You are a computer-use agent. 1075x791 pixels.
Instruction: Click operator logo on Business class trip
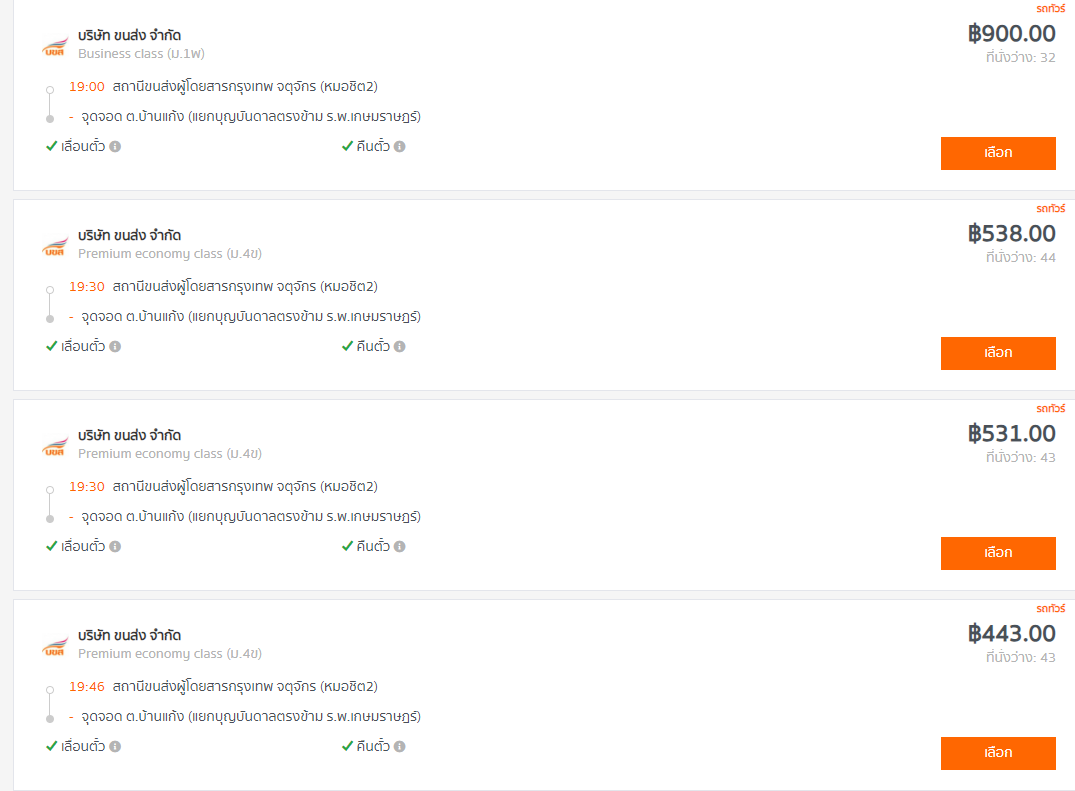pyautogui.click(x=55, y=47)
